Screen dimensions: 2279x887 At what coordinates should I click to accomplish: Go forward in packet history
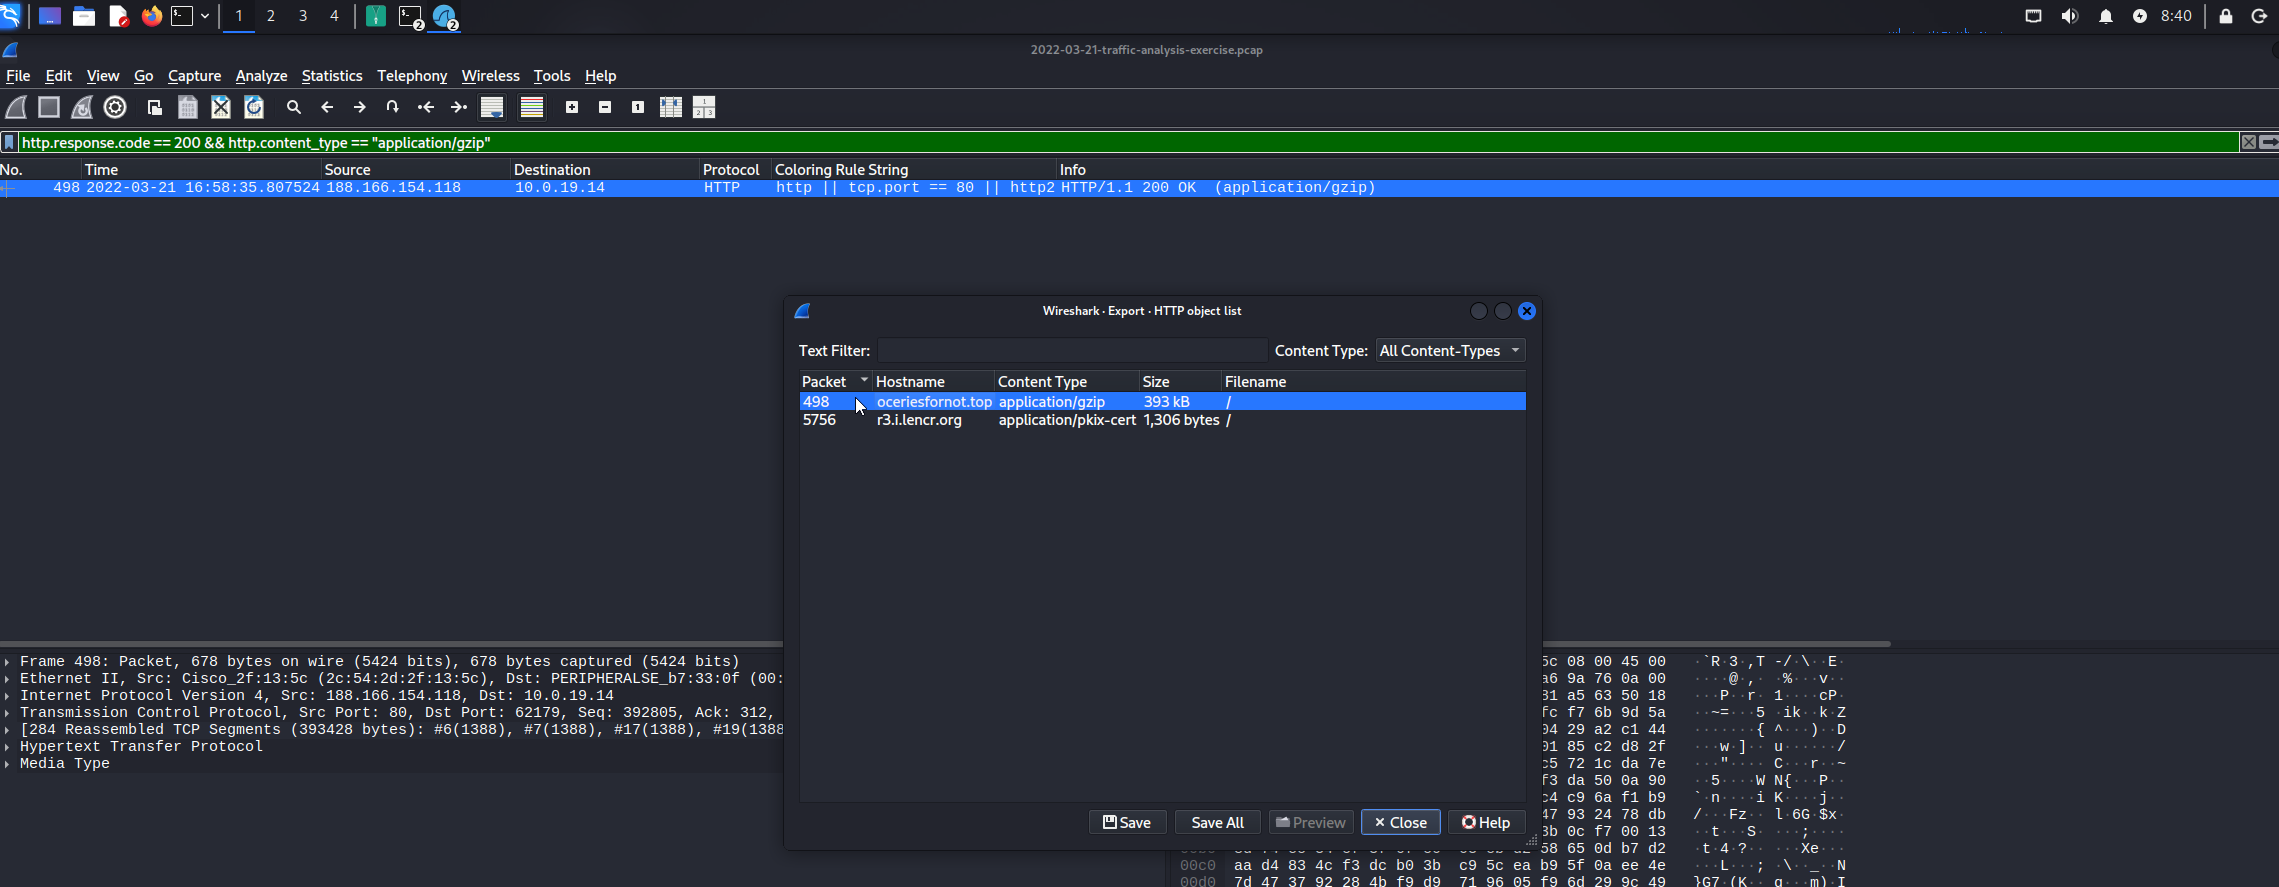coord(360,107)
